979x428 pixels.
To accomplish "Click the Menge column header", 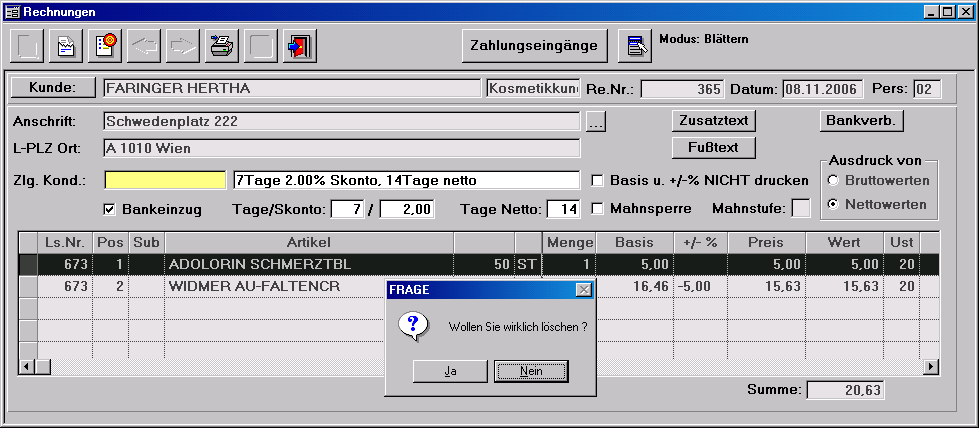I will 569,242.
